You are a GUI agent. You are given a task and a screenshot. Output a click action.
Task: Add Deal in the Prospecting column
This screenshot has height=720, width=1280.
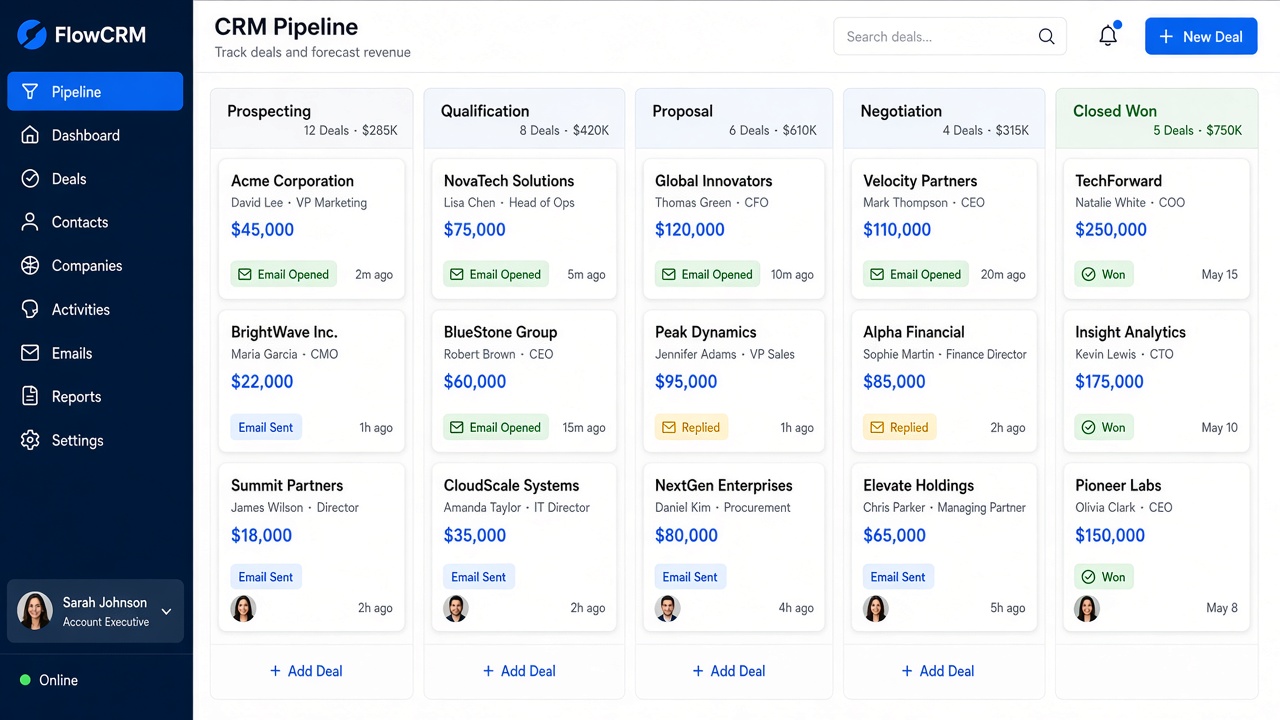coord(306,671)
